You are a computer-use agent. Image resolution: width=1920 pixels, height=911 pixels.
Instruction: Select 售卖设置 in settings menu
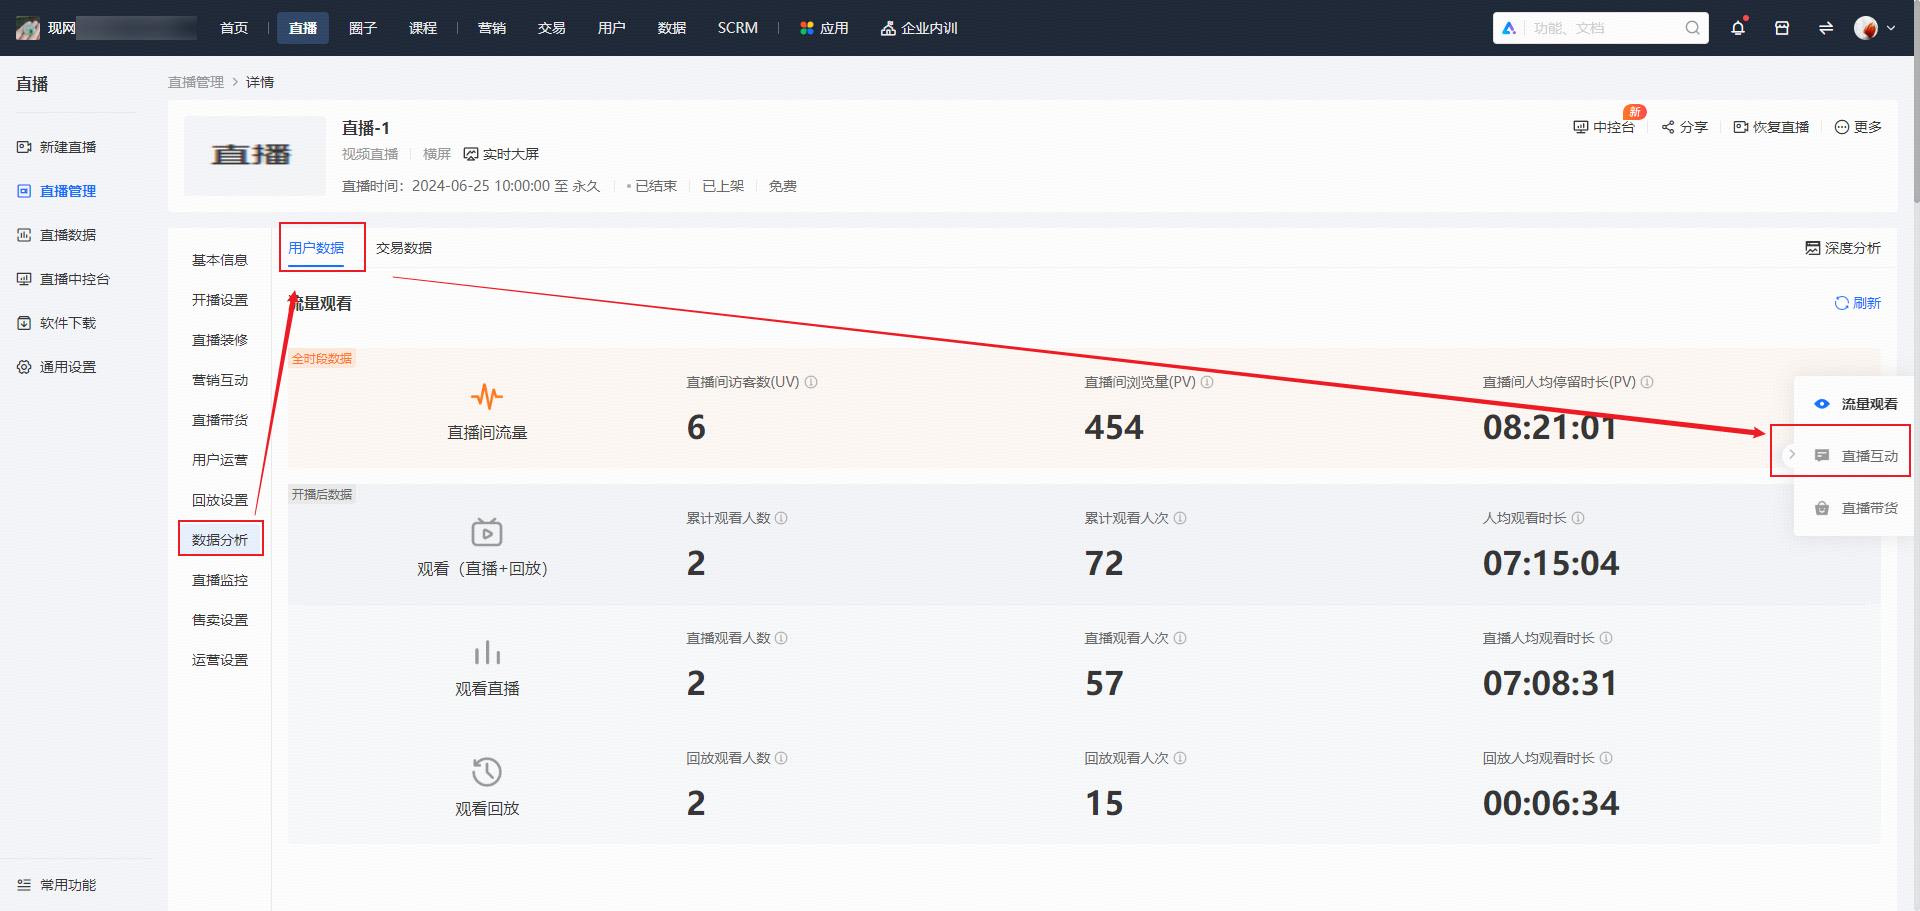click(x=220, y=620)
